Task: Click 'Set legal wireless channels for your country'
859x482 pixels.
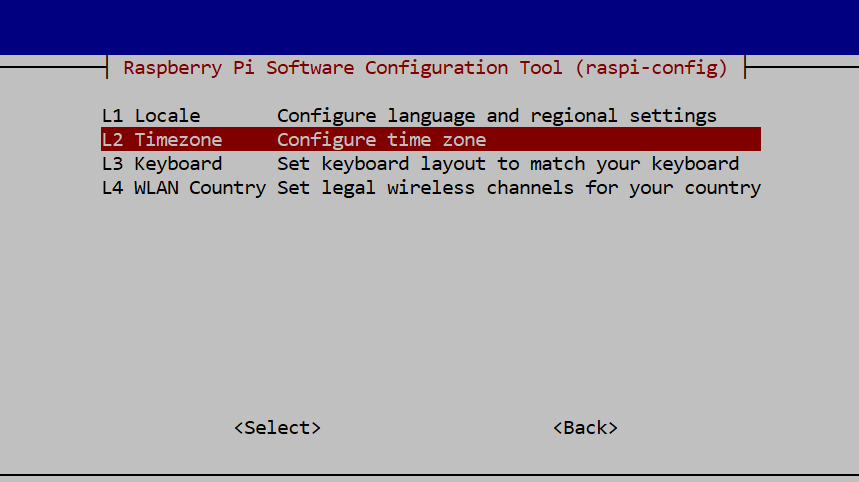Action: click(x=519, y=188)
